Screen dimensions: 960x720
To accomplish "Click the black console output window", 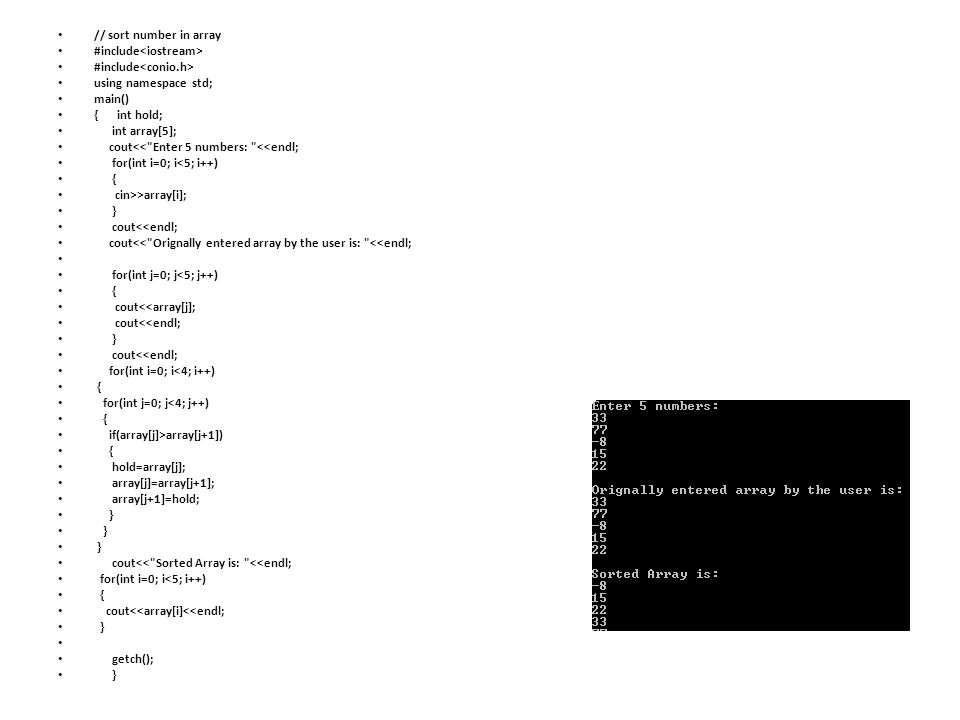I will click(x=751, y=515).
